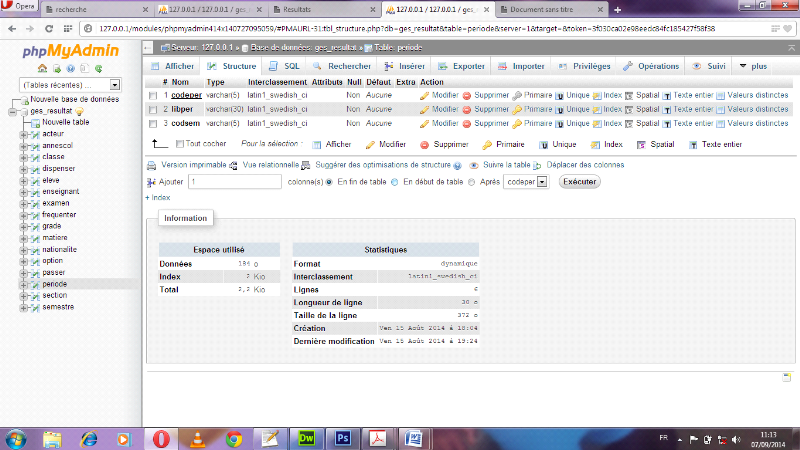Screen dimensions: 800x450
Task: Select the En fin de table radio
Action: tap(329, 182)
